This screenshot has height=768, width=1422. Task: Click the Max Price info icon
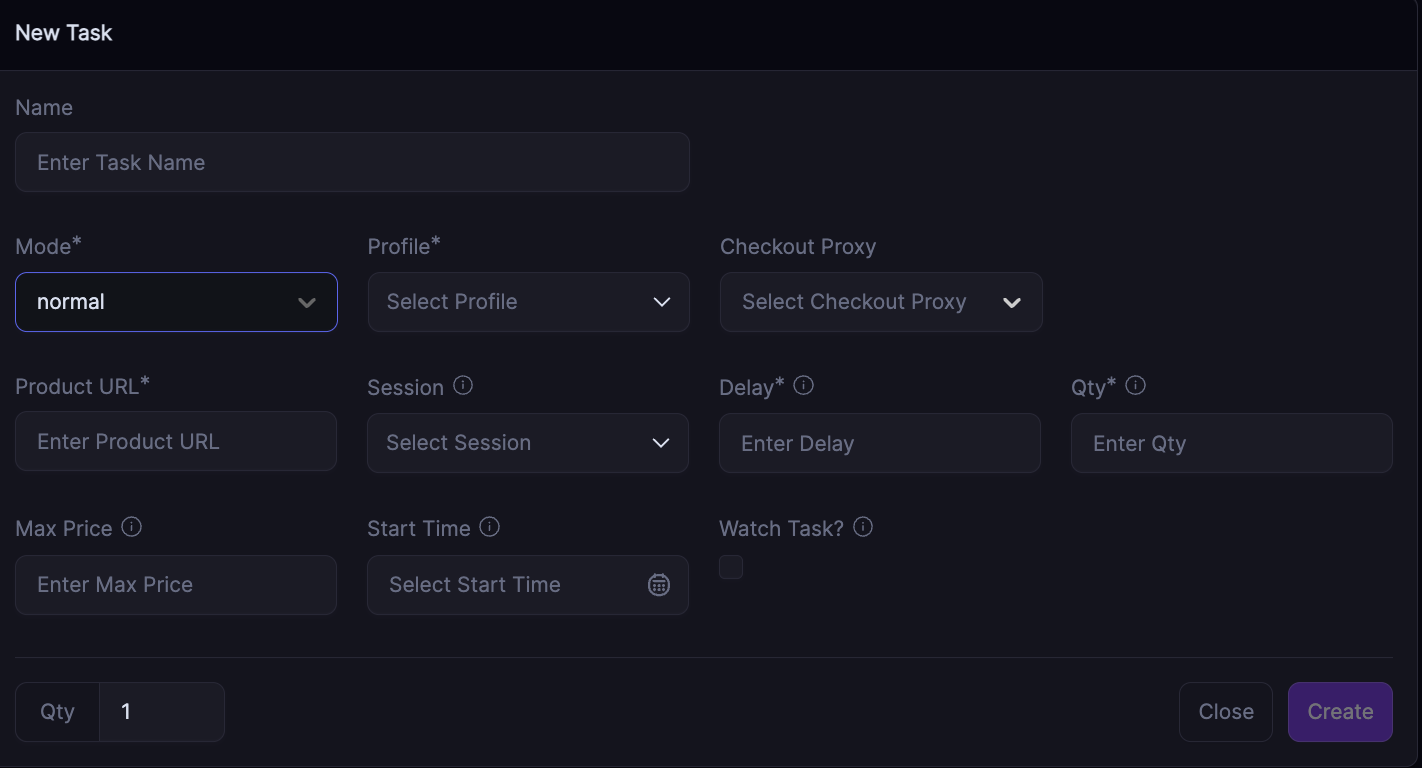click(x=131, y=527)
